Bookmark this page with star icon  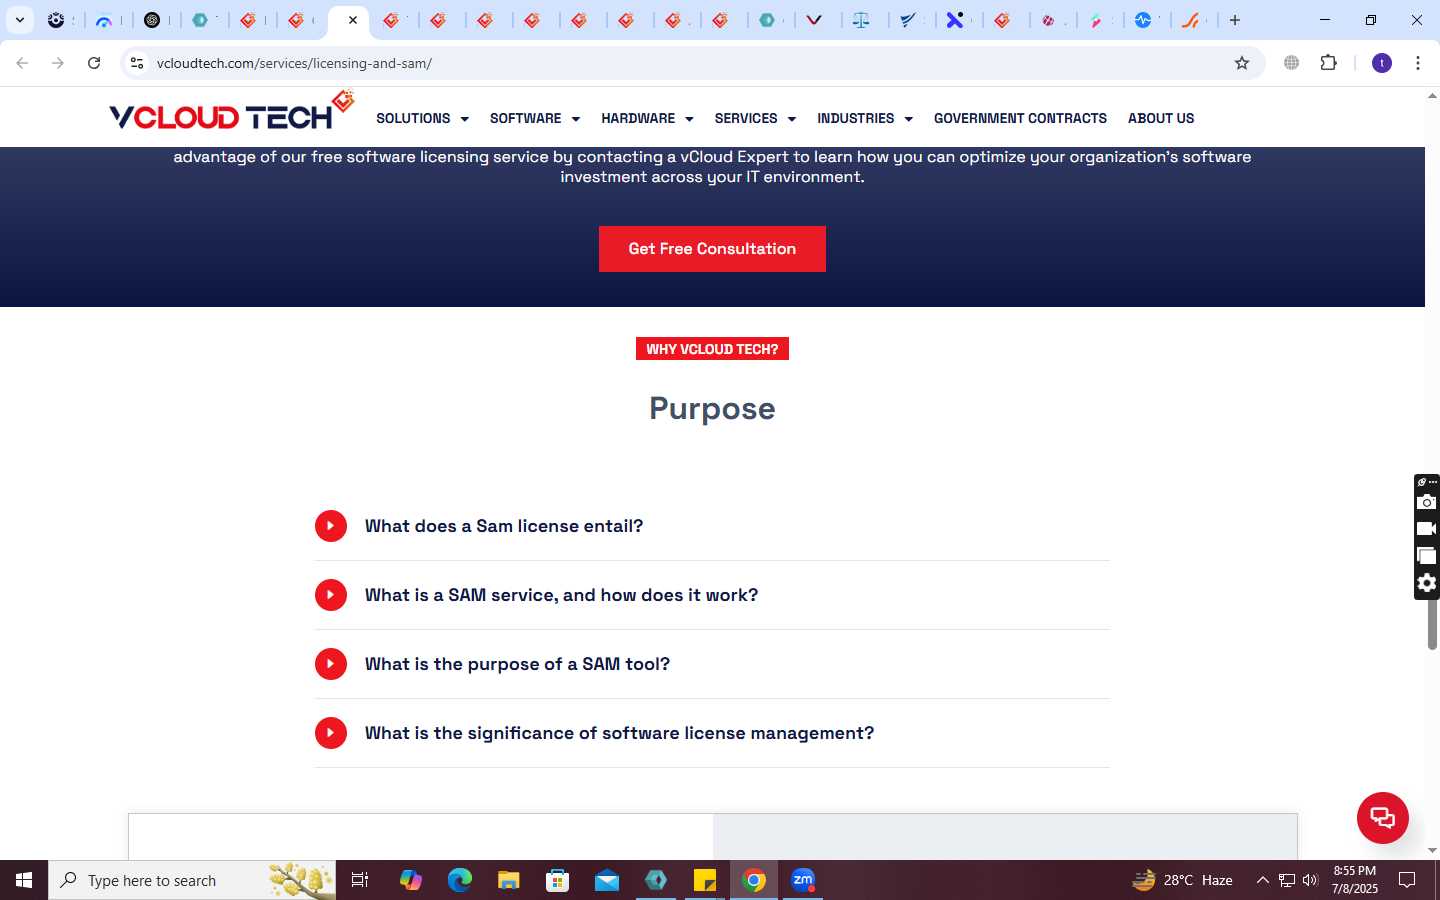coord(1242,63)
